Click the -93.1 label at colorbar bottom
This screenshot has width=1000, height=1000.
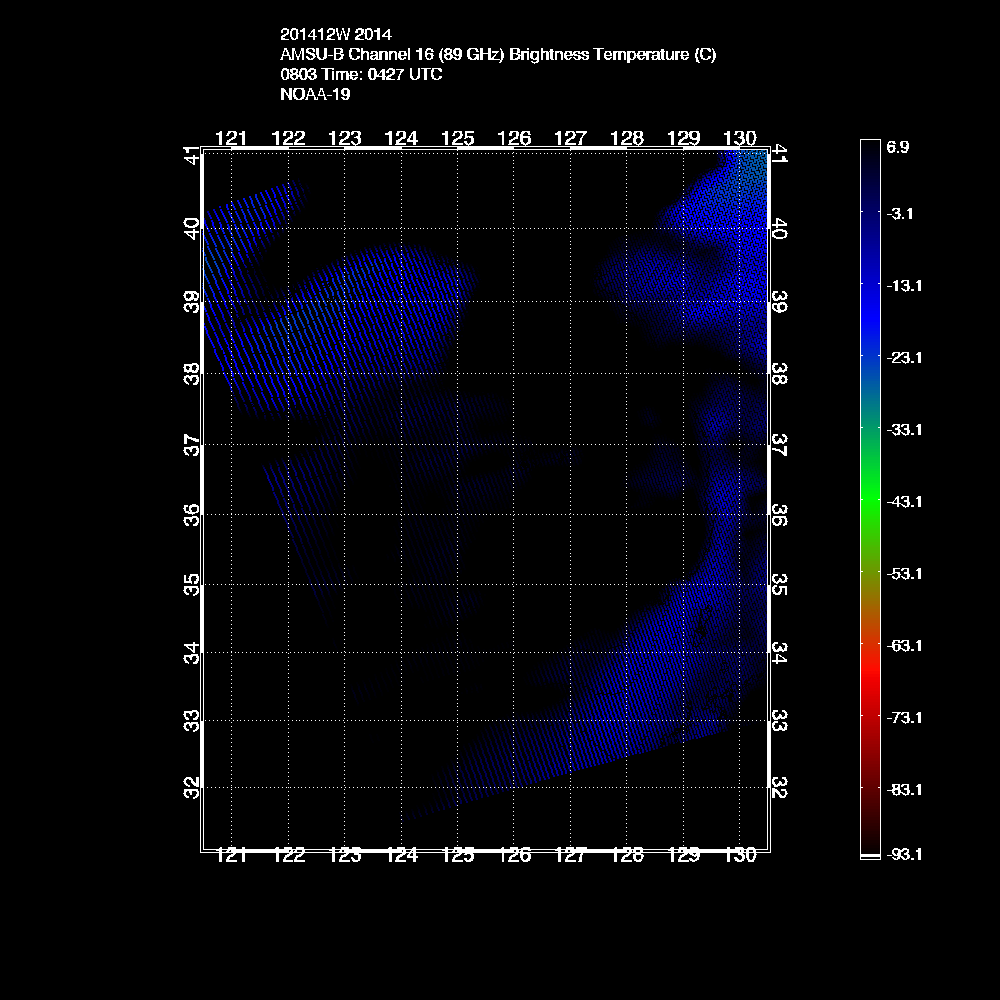[903, 855]
